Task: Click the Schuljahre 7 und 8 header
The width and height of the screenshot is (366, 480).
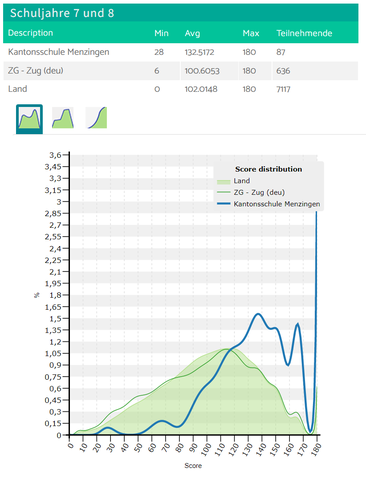Action: (62, 13)
